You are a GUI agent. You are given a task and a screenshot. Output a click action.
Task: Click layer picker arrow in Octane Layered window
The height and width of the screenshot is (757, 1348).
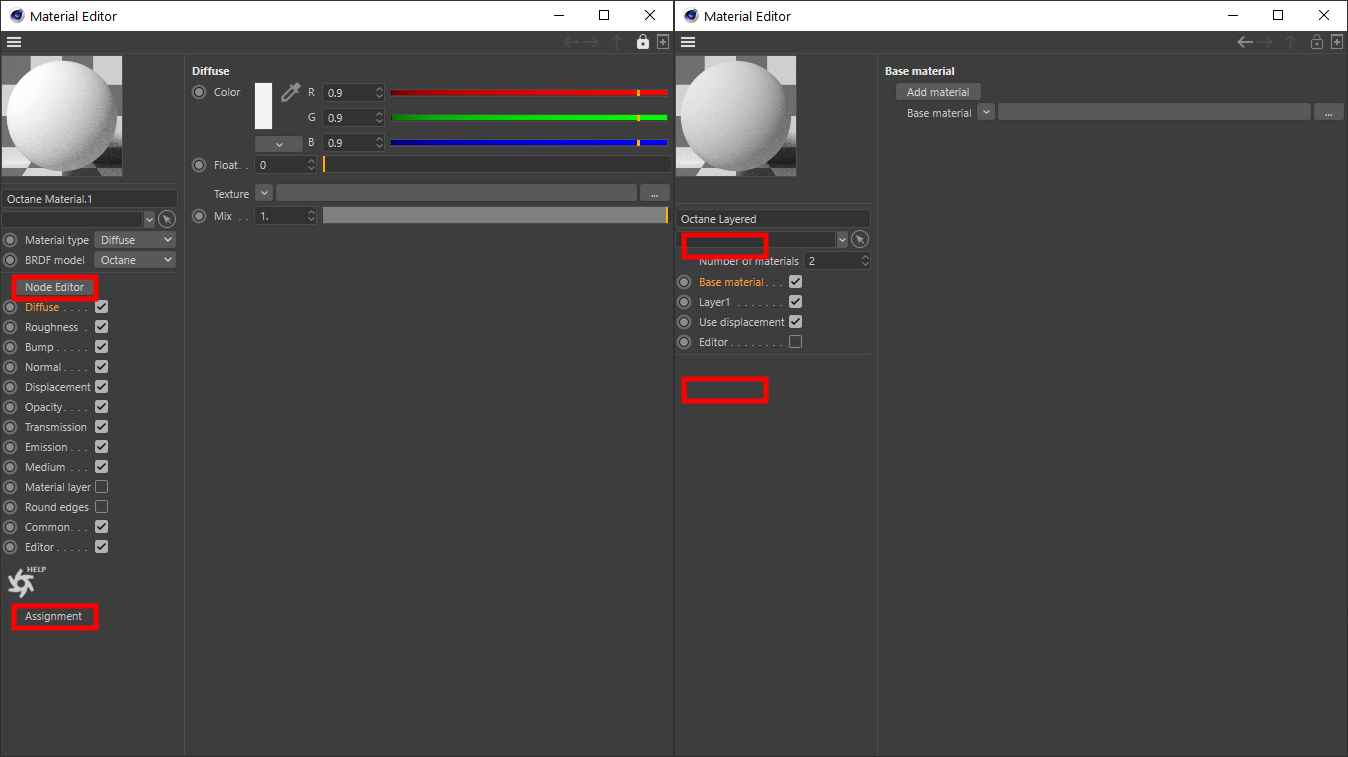[860, 239]
